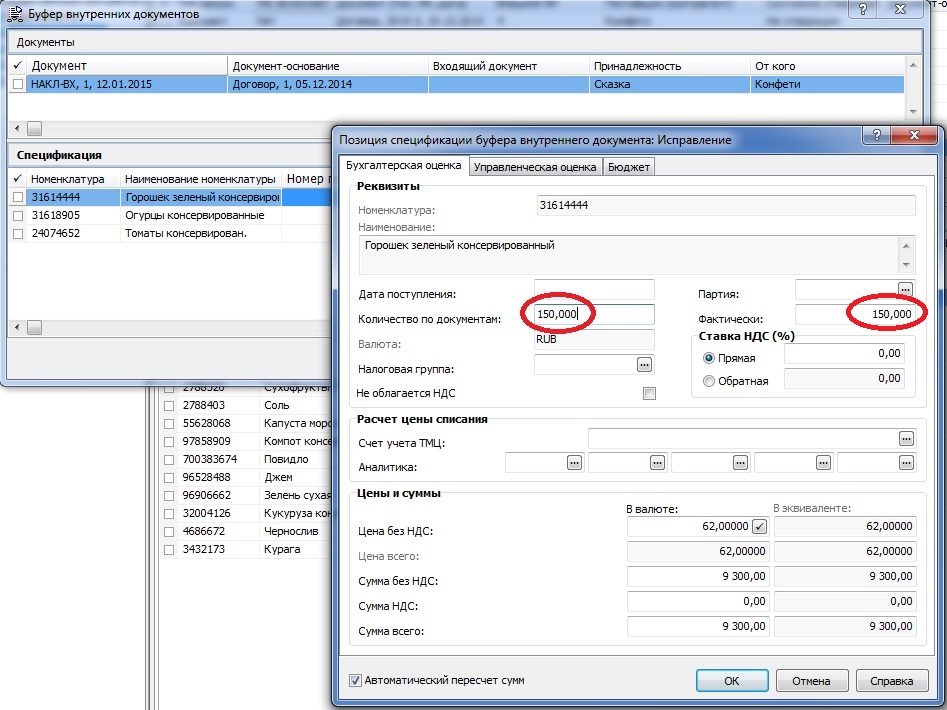Image resolution: width=947 pixels, height=710 pixels.
Task: Check the box for НАКЛ-ВХ document row
Action: tap(18, 85)
